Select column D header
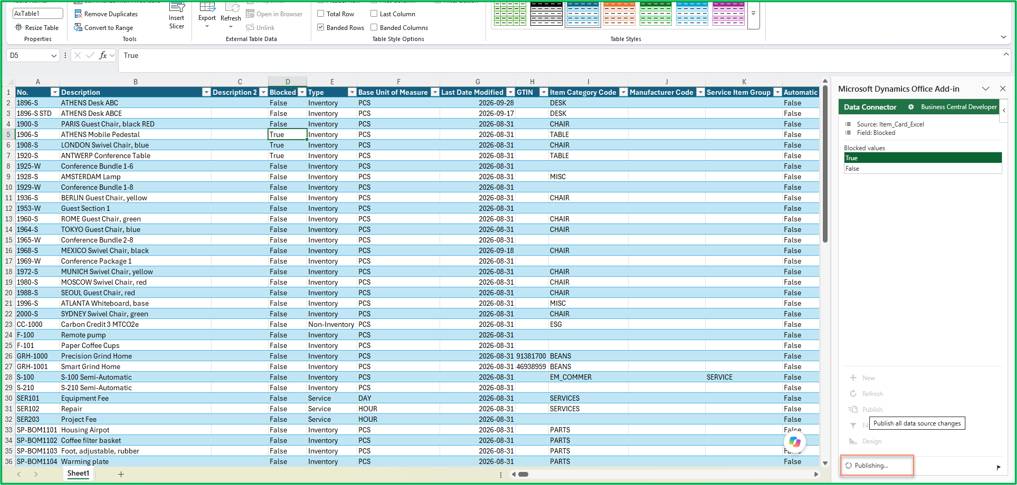 click(287, 82)
